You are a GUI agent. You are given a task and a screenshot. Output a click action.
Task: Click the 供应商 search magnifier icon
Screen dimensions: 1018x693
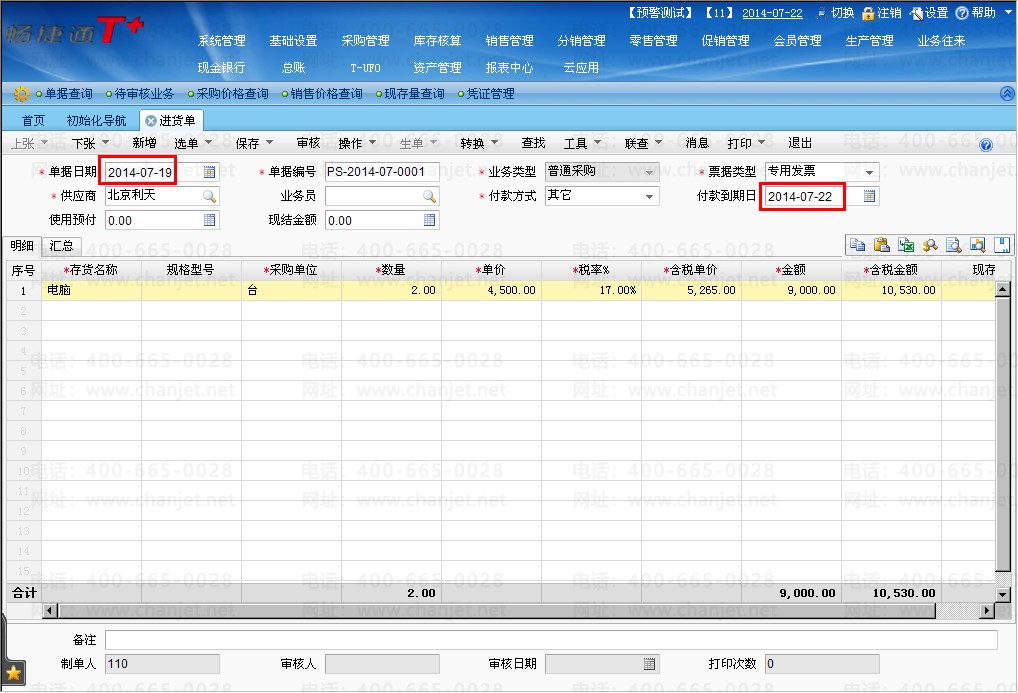click(x=209, y=196)
